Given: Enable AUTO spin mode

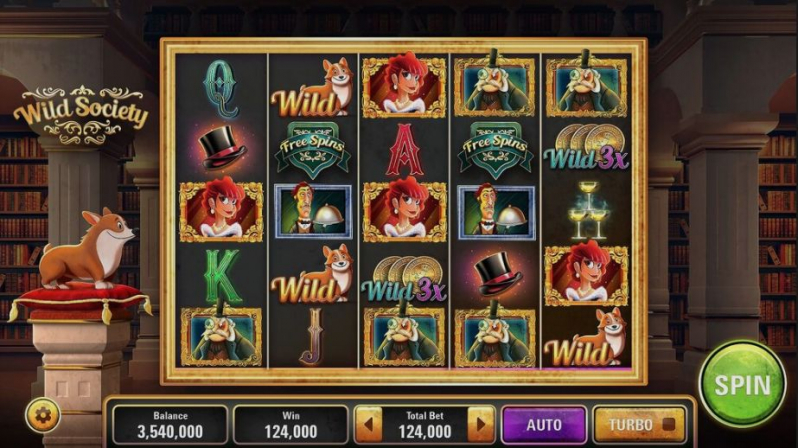Looking at the screenshot, I should tap(544, 425).
